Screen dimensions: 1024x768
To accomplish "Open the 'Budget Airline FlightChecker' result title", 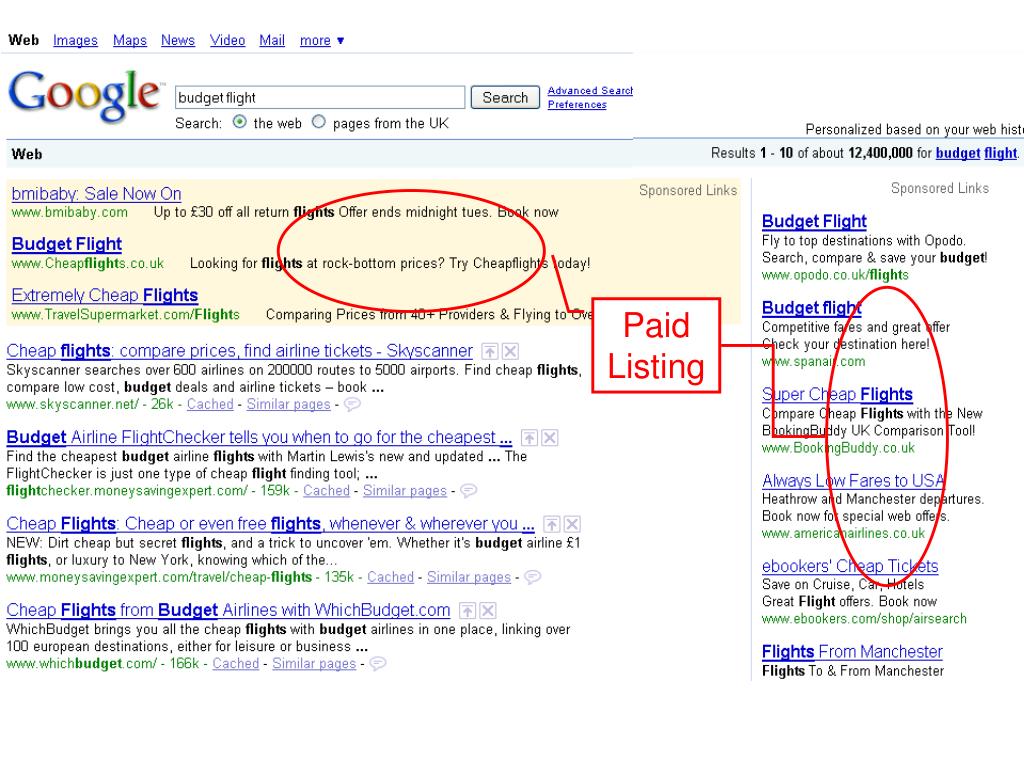I will [259, 438].
